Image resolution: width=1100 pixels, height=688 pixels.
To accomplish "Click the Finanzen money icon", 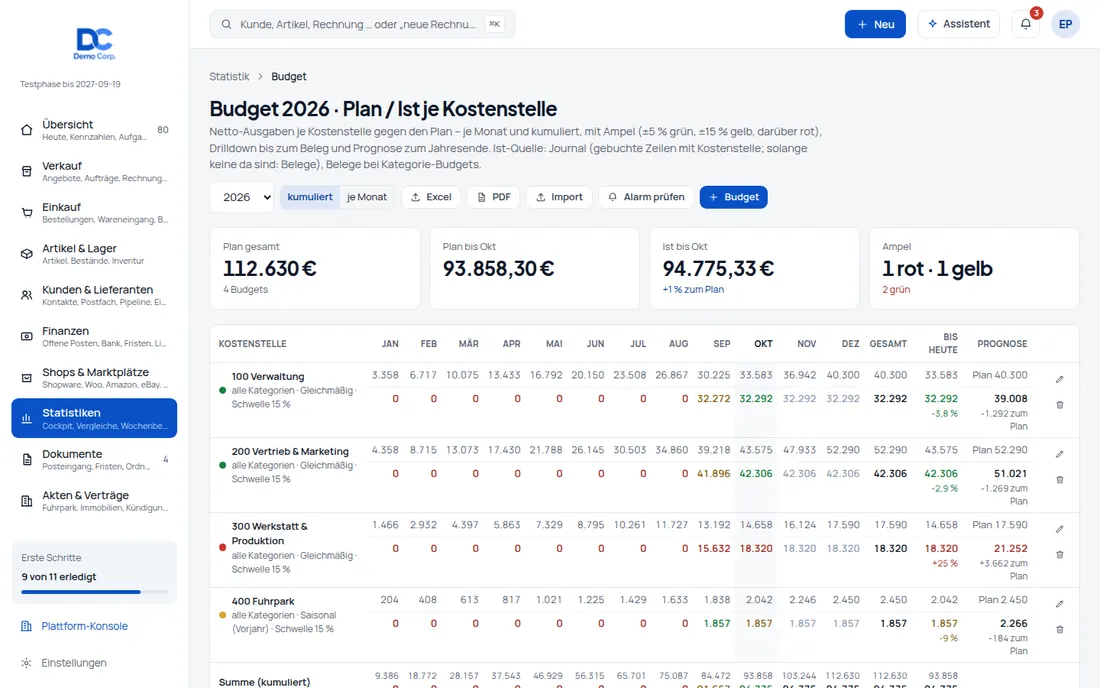I will tap(27, 337).
